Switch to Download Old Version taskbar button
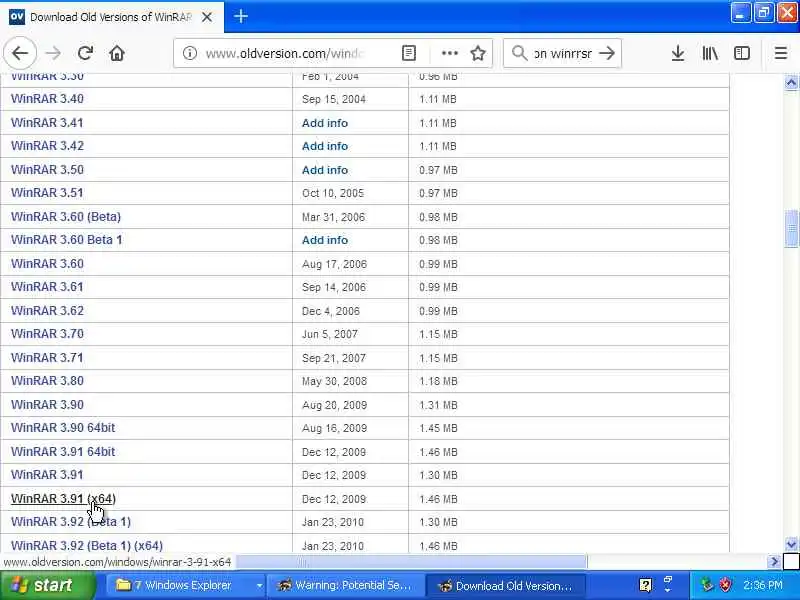 pyautogui.click(x=505, y=585)
